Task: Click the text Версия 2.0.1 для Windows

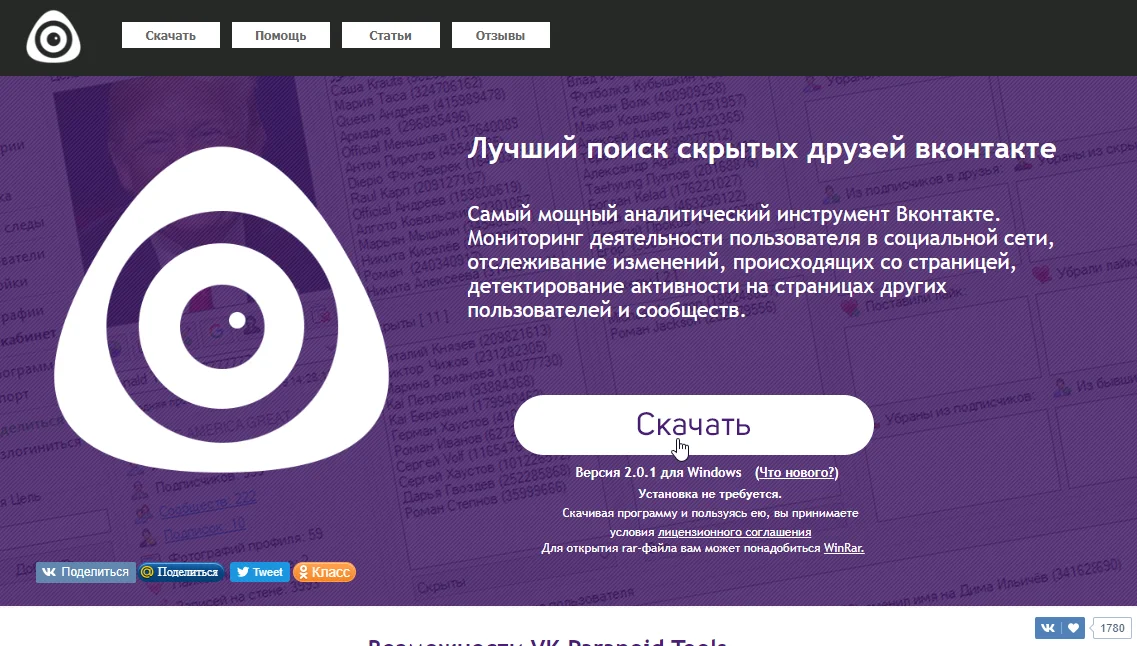Action: 658,473
